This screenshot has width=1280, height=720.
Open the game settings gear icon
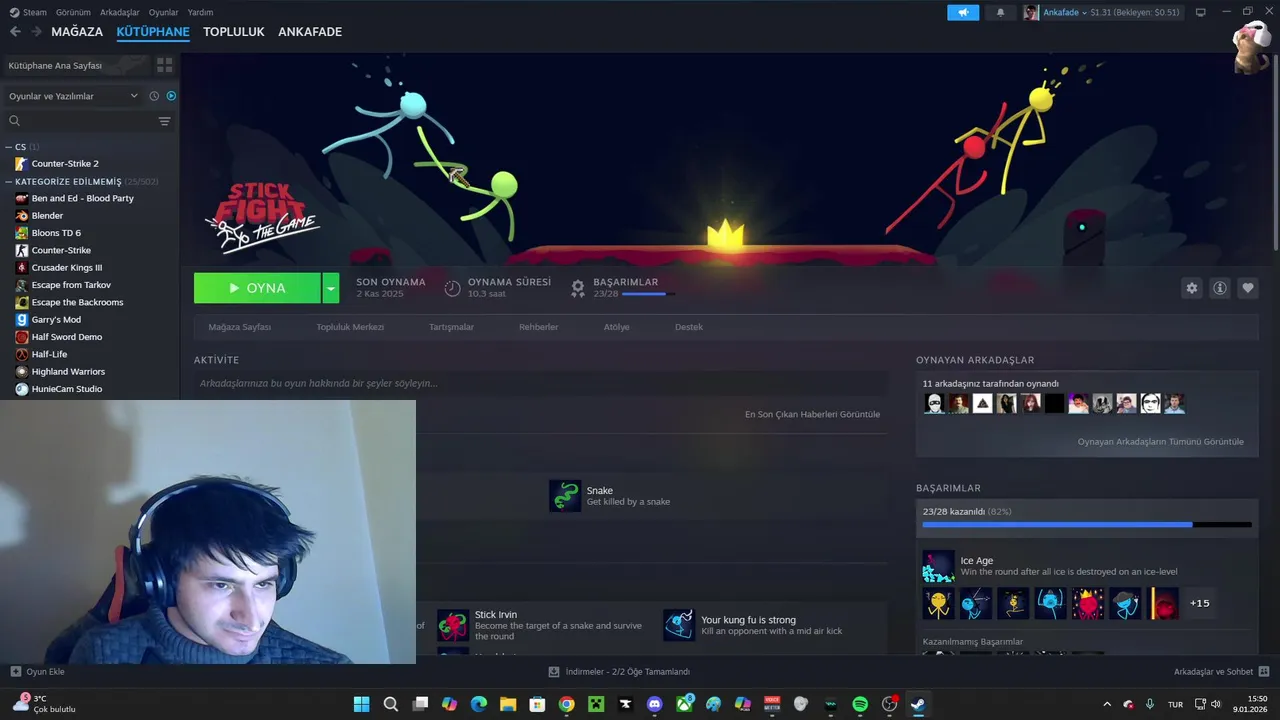coord(1192,288)
